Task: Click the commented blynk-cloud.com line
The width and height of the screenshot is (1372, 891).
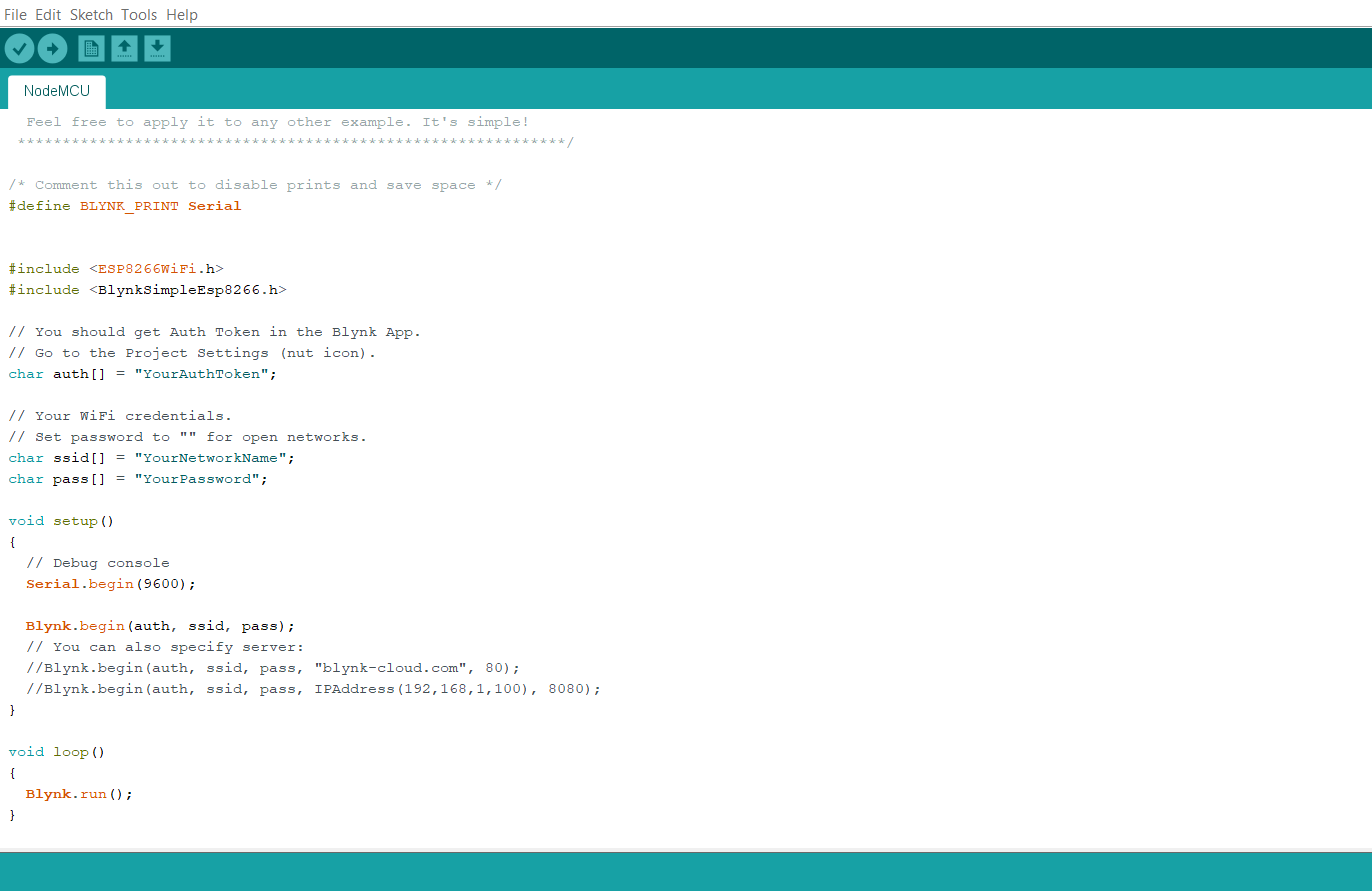Action: tap(274, 668)
